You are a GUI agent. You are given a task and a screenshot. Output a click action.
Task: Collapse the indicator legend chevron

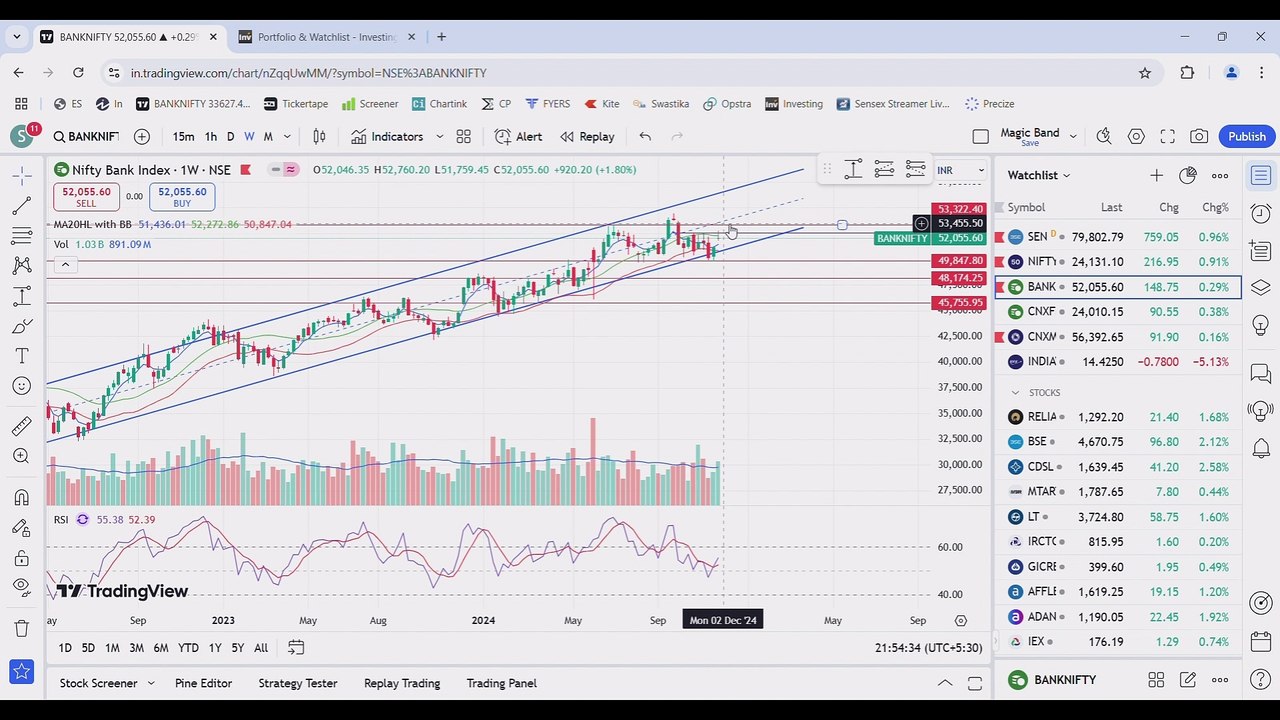pyautogui.click(x=65, y=264)
